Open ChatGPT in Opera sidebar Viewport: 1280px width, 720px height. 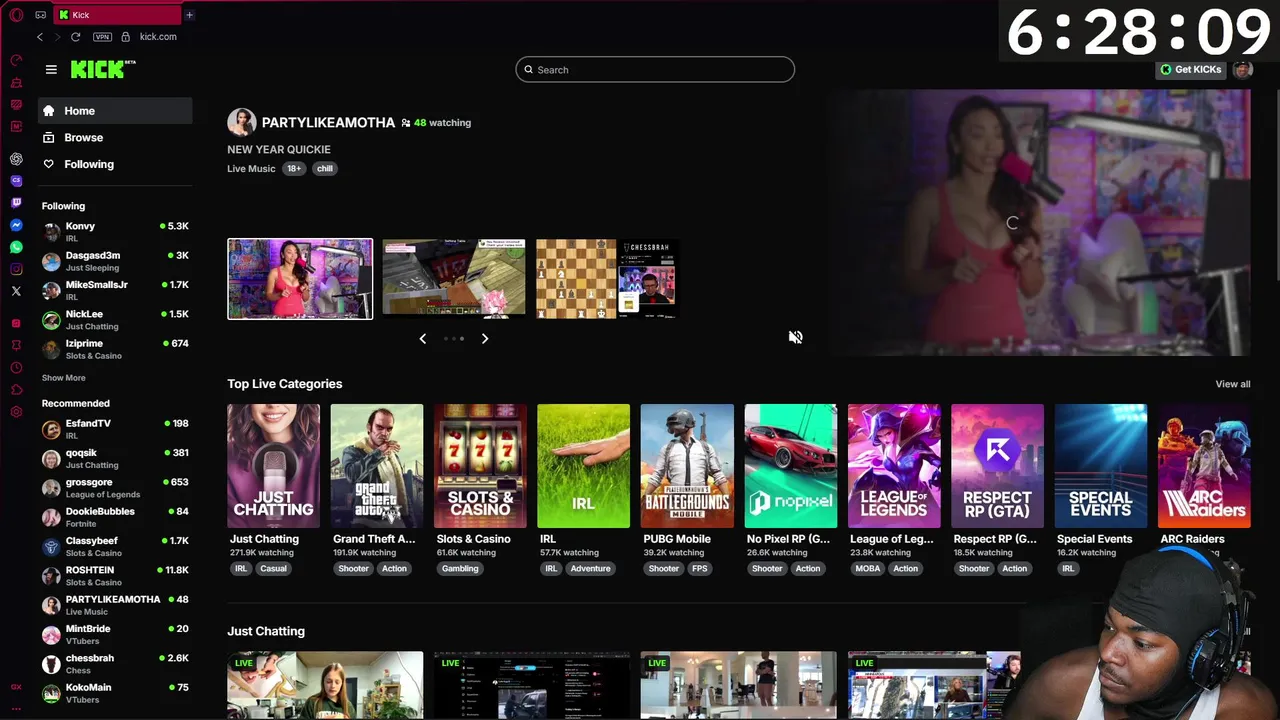click(x=16, y=159)
